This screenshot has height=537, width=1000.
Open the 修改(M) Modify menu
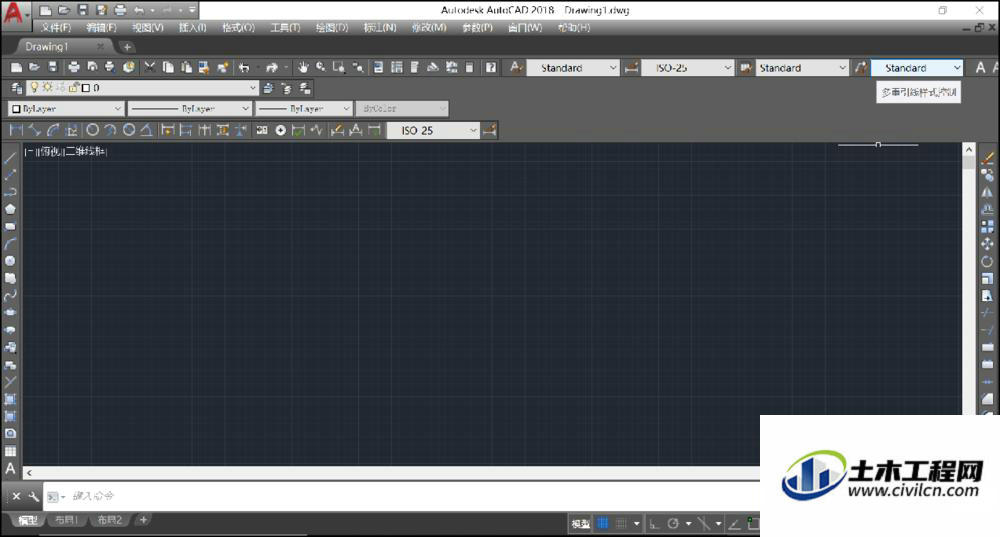(x=429, y=27)
